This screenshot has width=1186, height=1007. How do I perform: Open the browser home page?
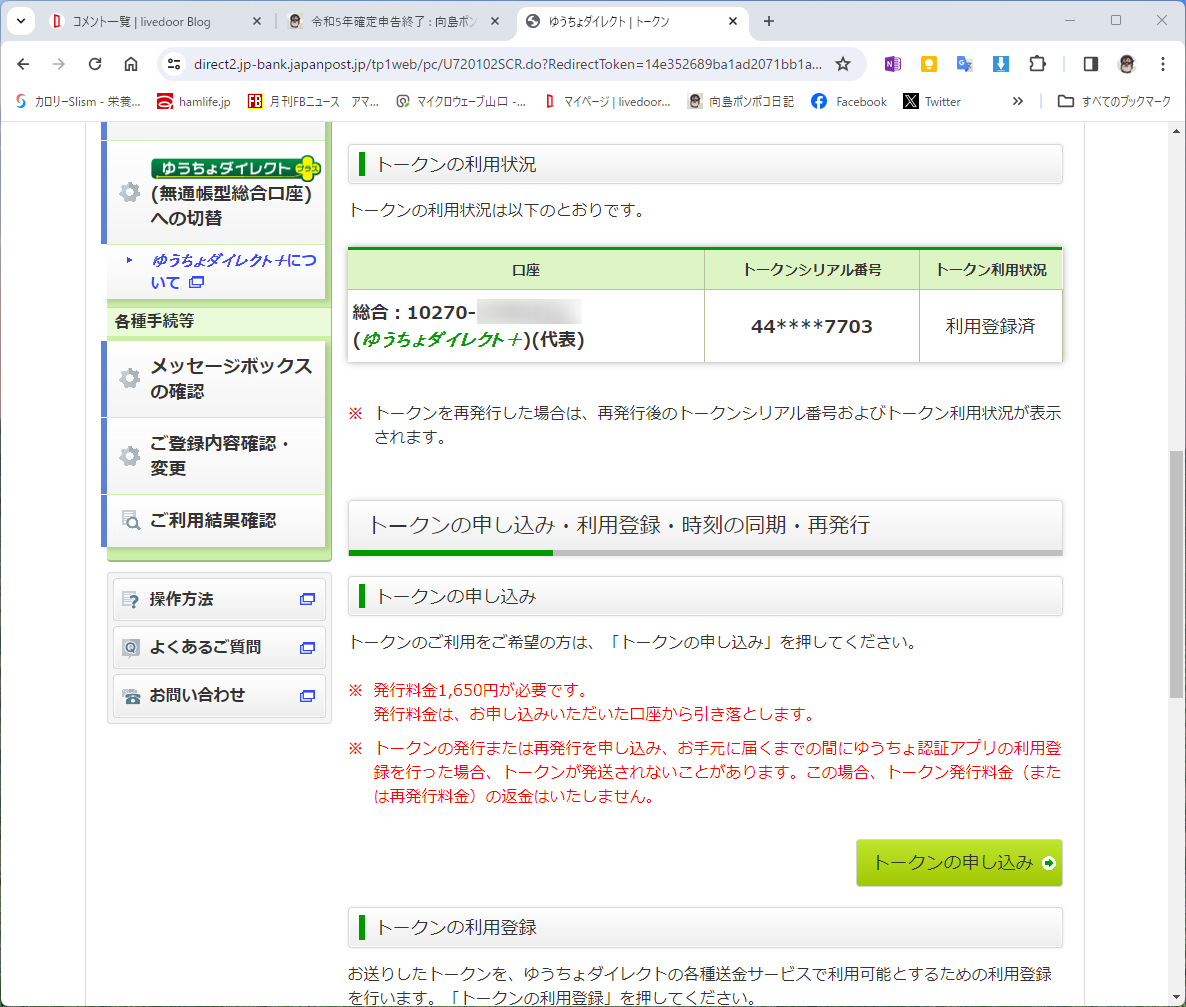[x=131, y=64]
